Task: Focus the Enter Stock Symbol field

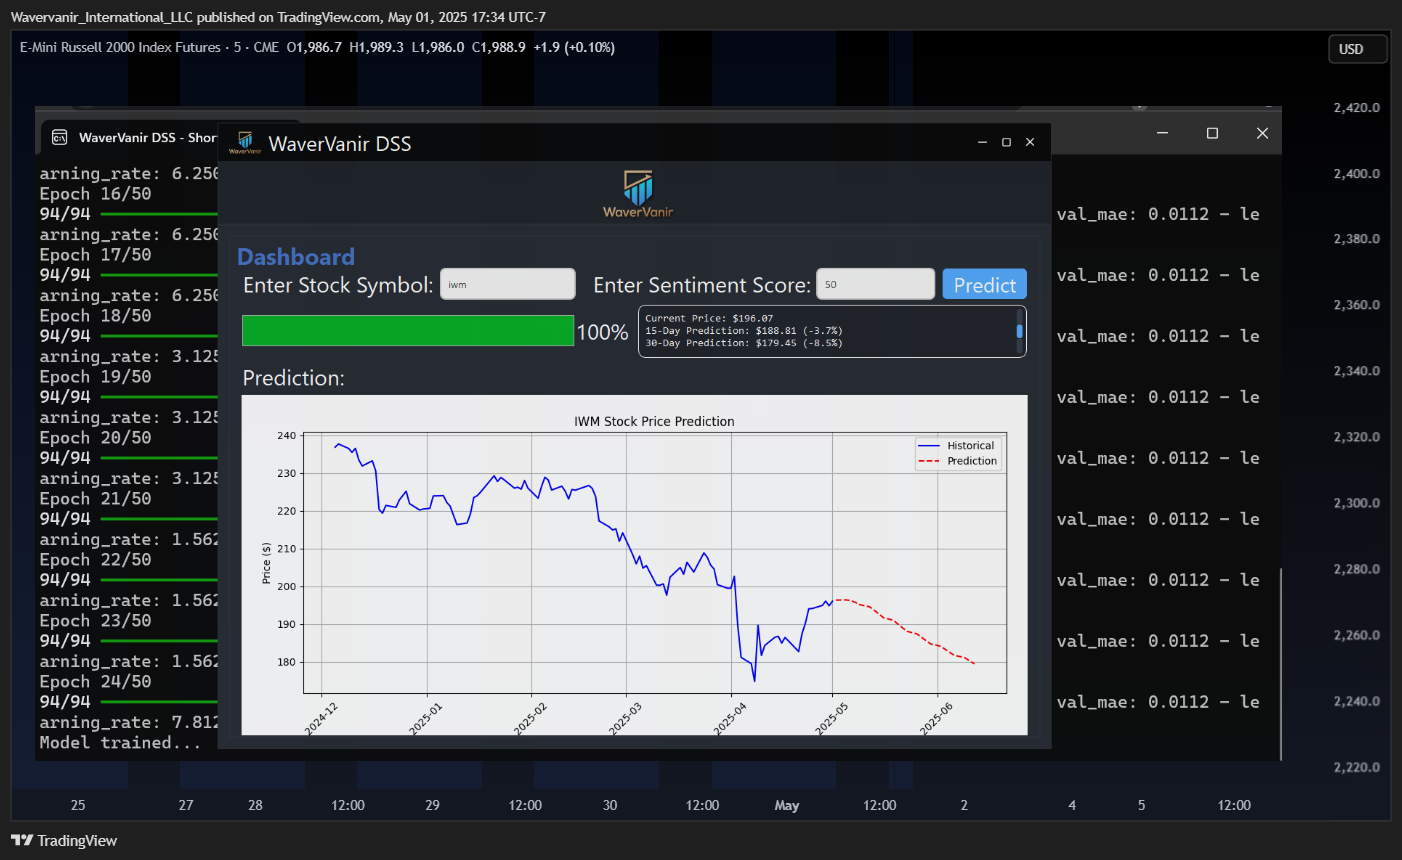Action: tap(508, 284)
